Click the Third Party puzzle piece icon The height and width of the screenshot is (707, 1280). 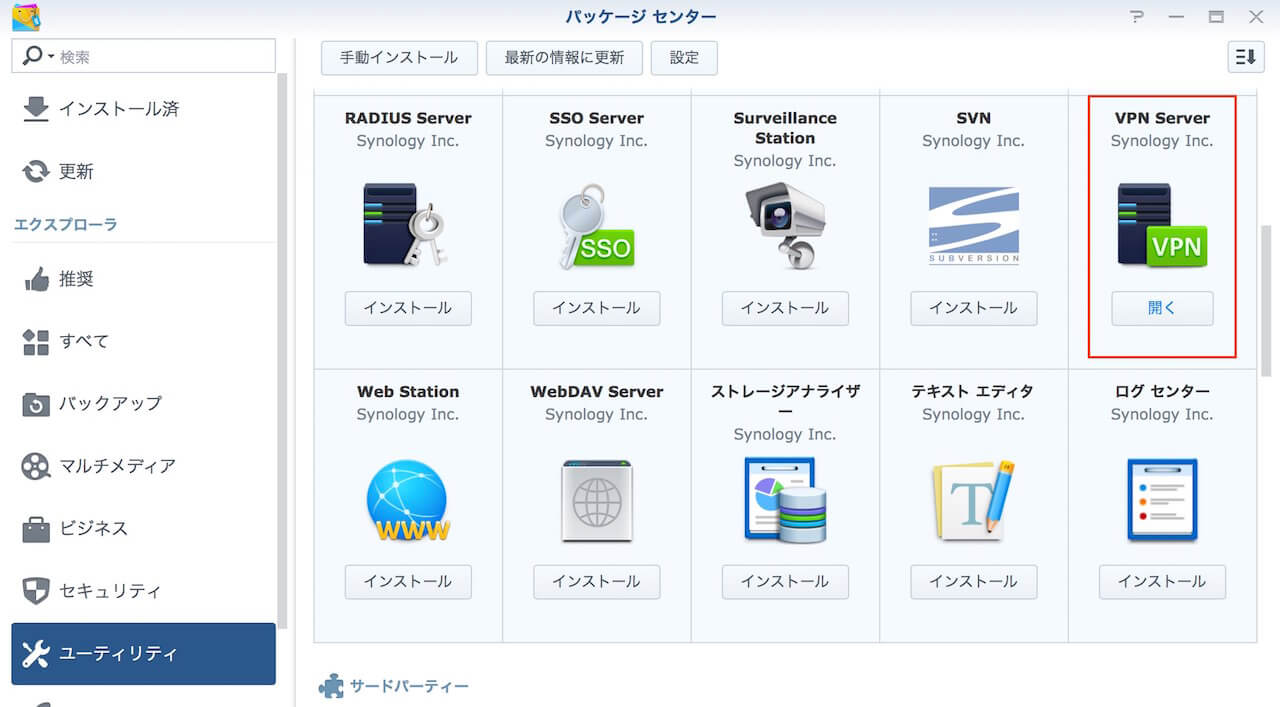(x=330, y=686)
